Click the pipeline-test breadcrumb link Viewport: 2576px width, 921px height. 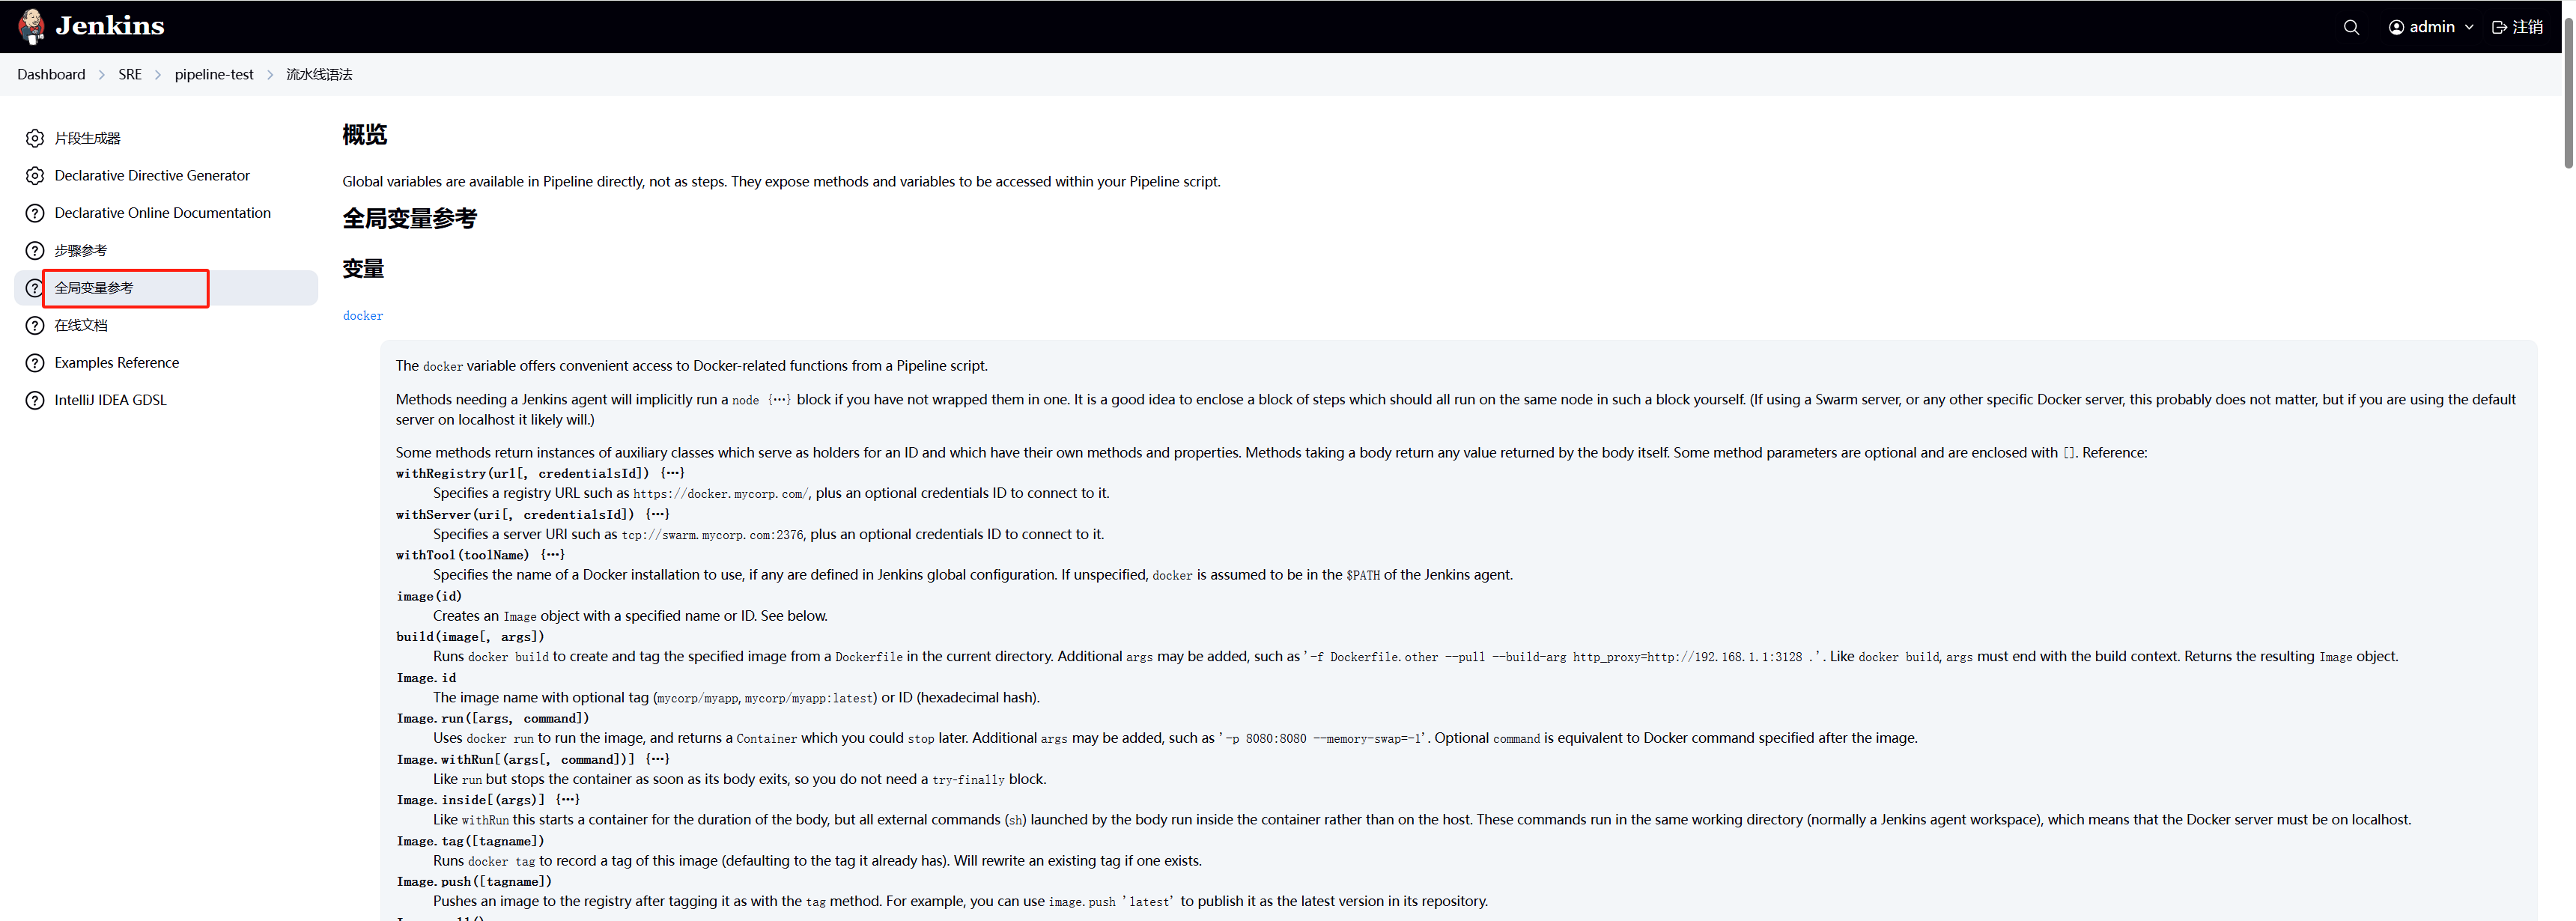click(x=214, y=75)
